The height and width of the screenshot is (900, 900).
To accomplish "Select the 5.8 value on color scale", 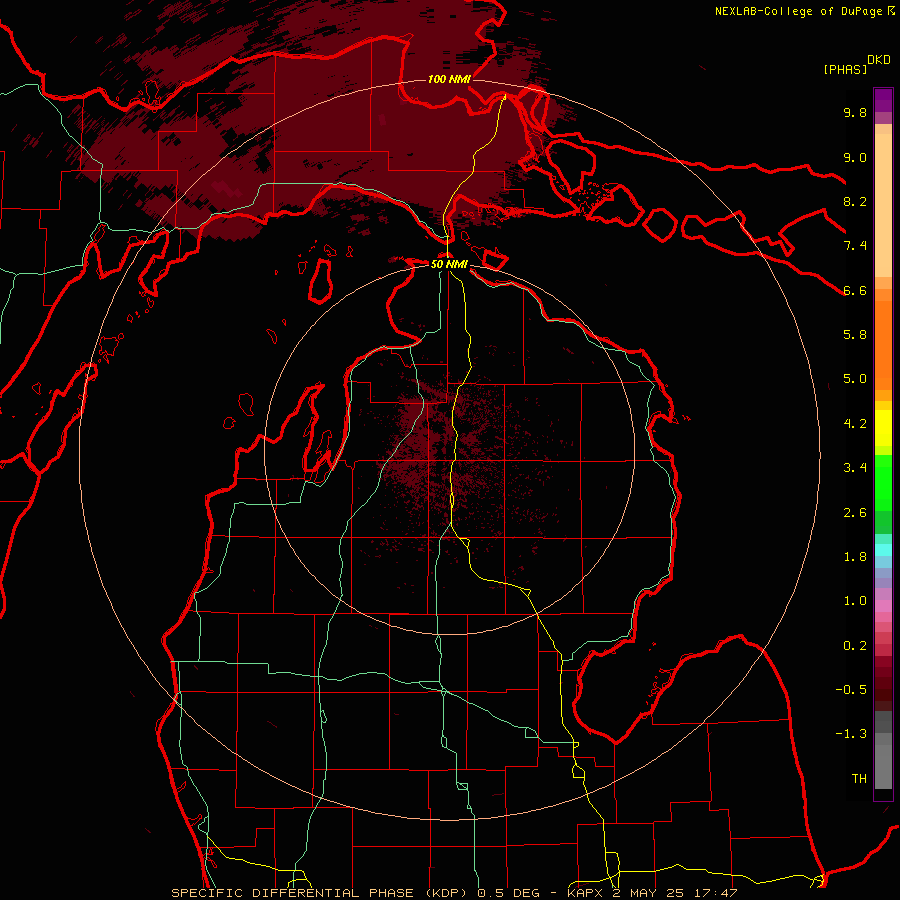I will (855, 335).
